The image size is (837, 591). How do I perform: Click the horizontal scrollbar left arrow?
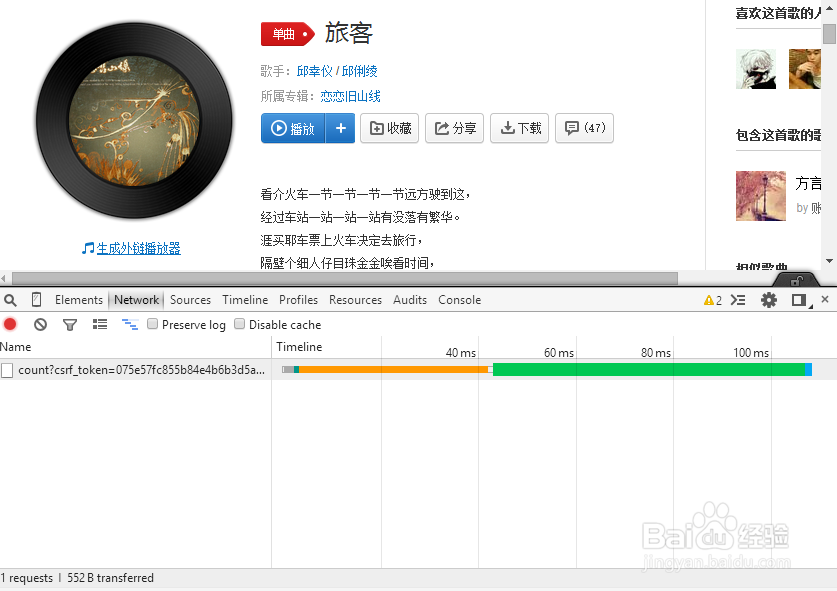coord(4,278)
